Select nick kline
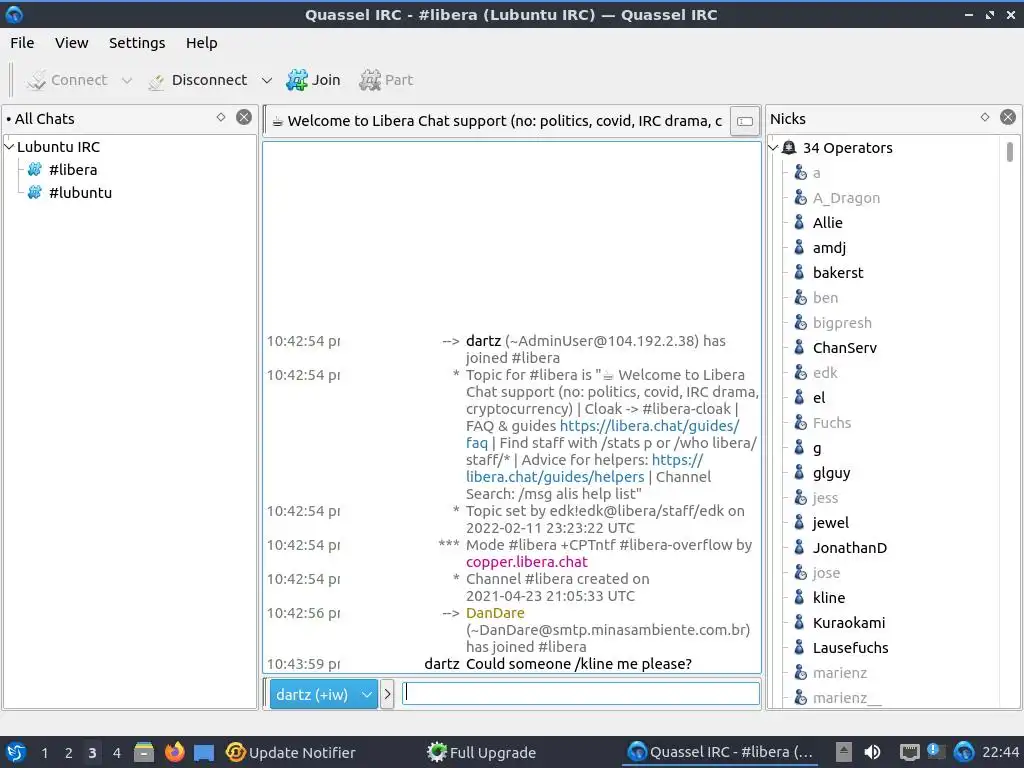The image size is (1024, 768). [x=829, y=598]
